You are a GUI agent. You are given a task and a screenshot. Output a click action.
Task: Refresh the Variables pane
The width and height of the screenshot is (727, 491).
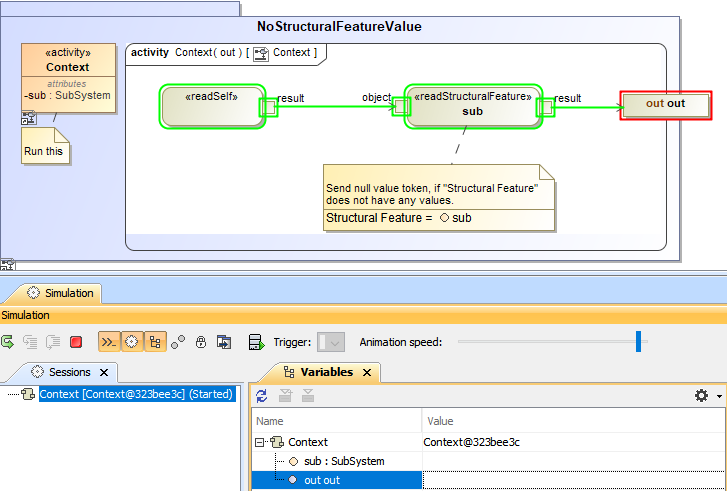[x=261, y=396]
